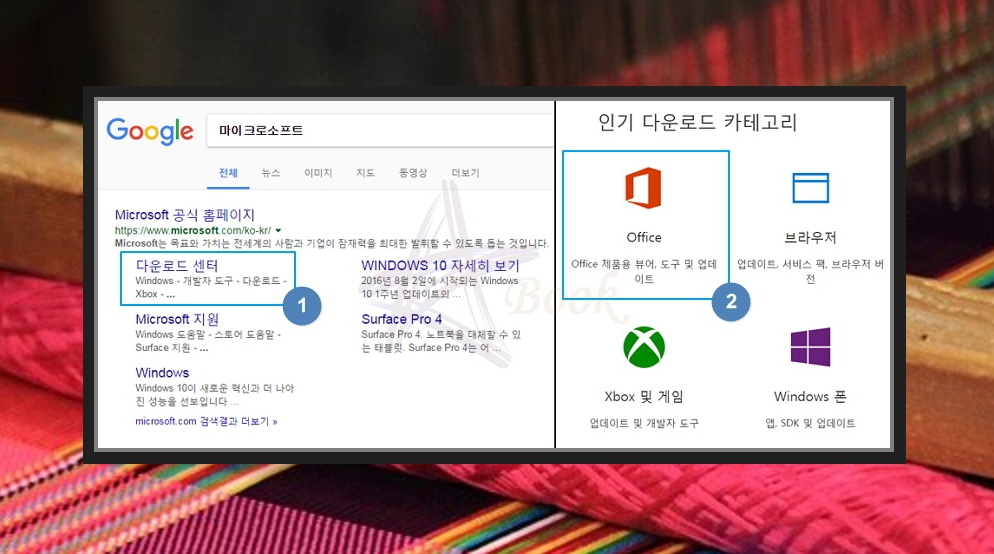Switch to the 지도 tab
Image resolution: width=994 pixels, height=554 pixels.
point(365,173)
